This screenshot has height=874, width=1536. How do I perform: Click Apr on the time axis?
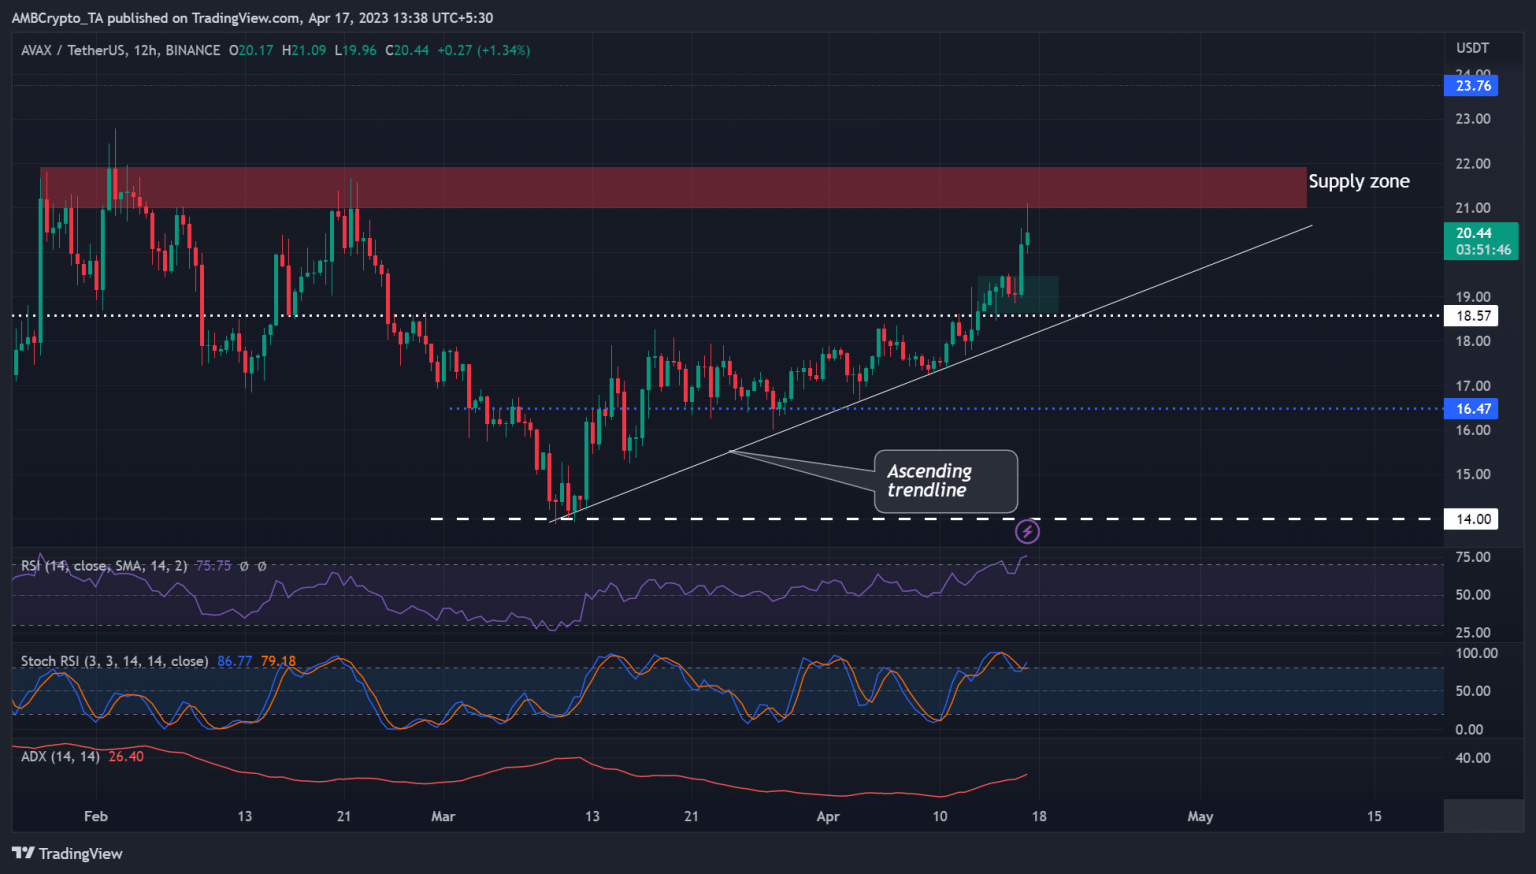[828, 816]
